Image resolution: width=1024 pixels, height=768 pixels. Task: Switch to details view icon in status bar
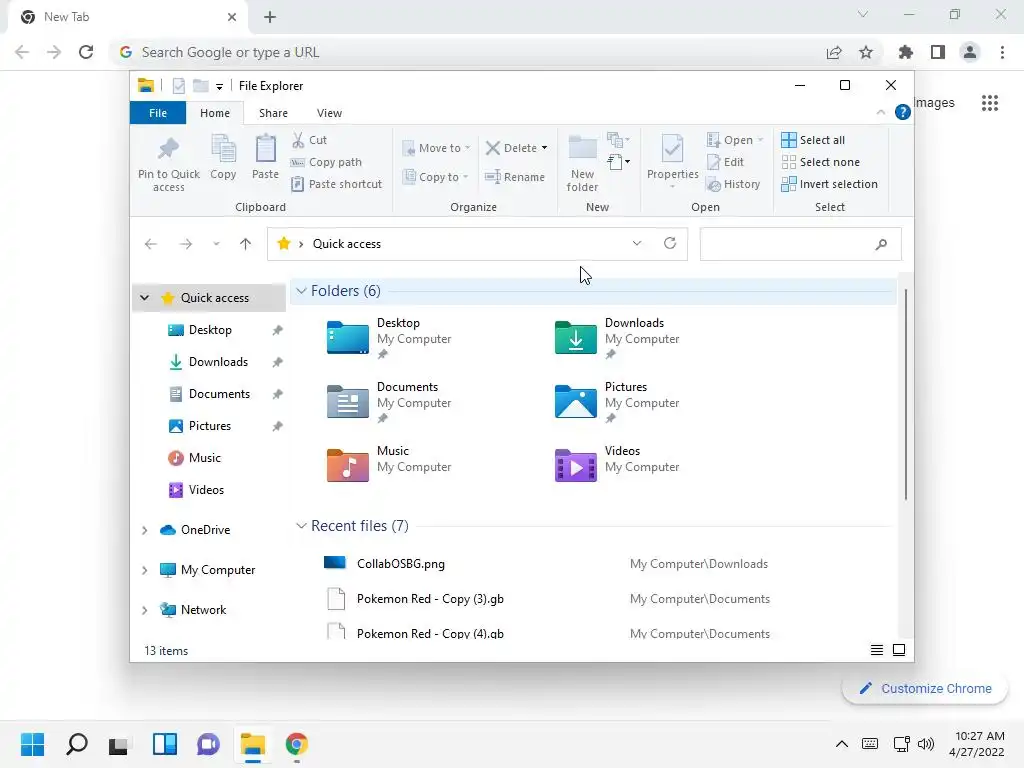tap(877, 650)
